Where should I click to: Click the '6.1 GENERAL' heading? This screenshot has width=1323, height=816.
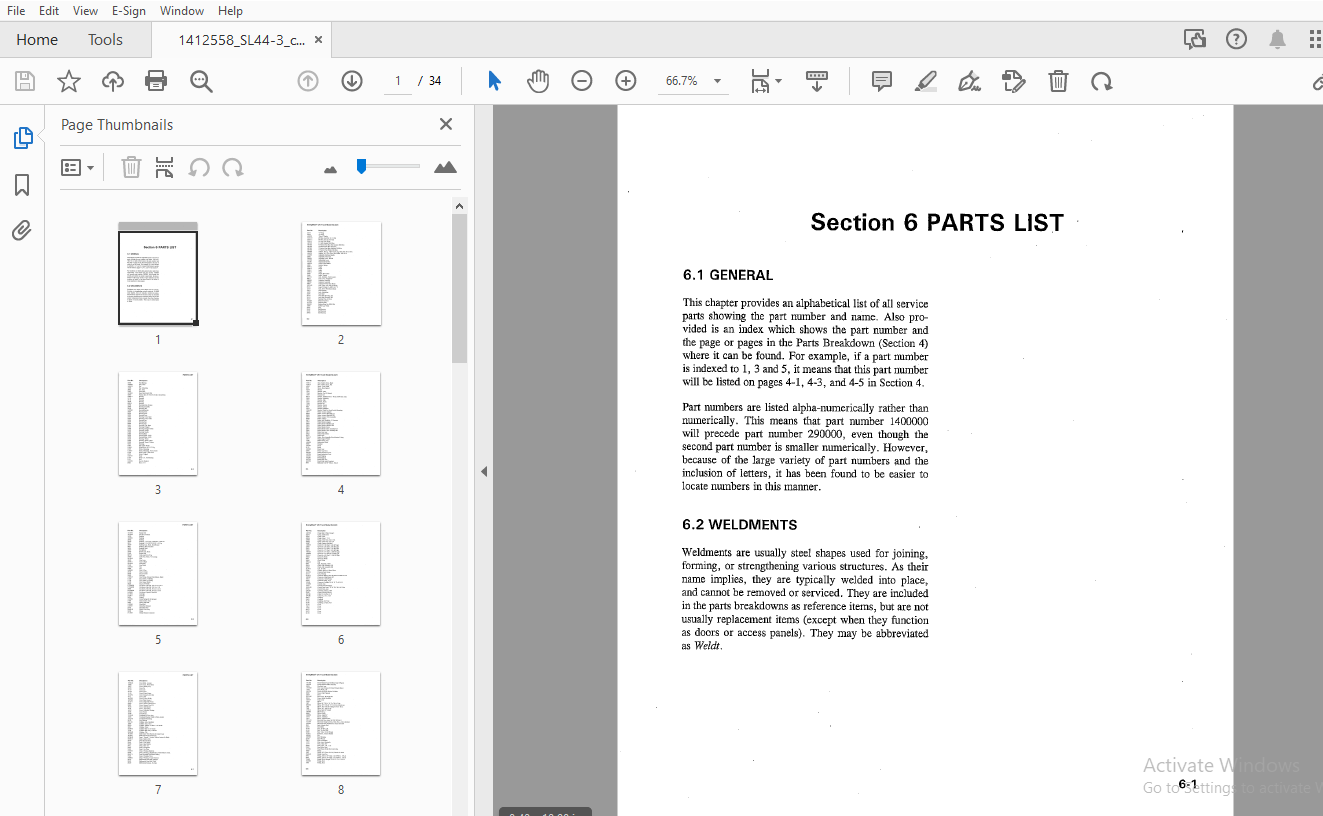coord(728,275)
